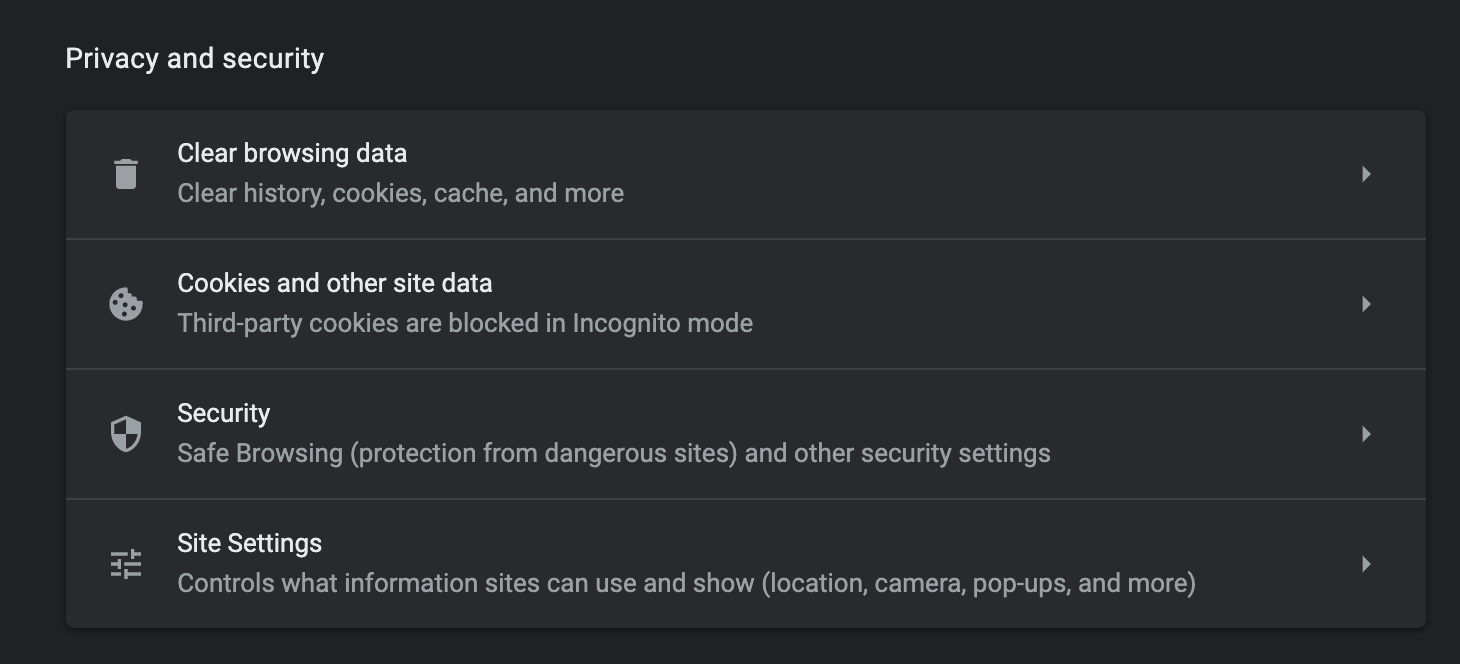Expand Site Settings with its arrow
1460x664 pixels.
tap(1366, 564)
